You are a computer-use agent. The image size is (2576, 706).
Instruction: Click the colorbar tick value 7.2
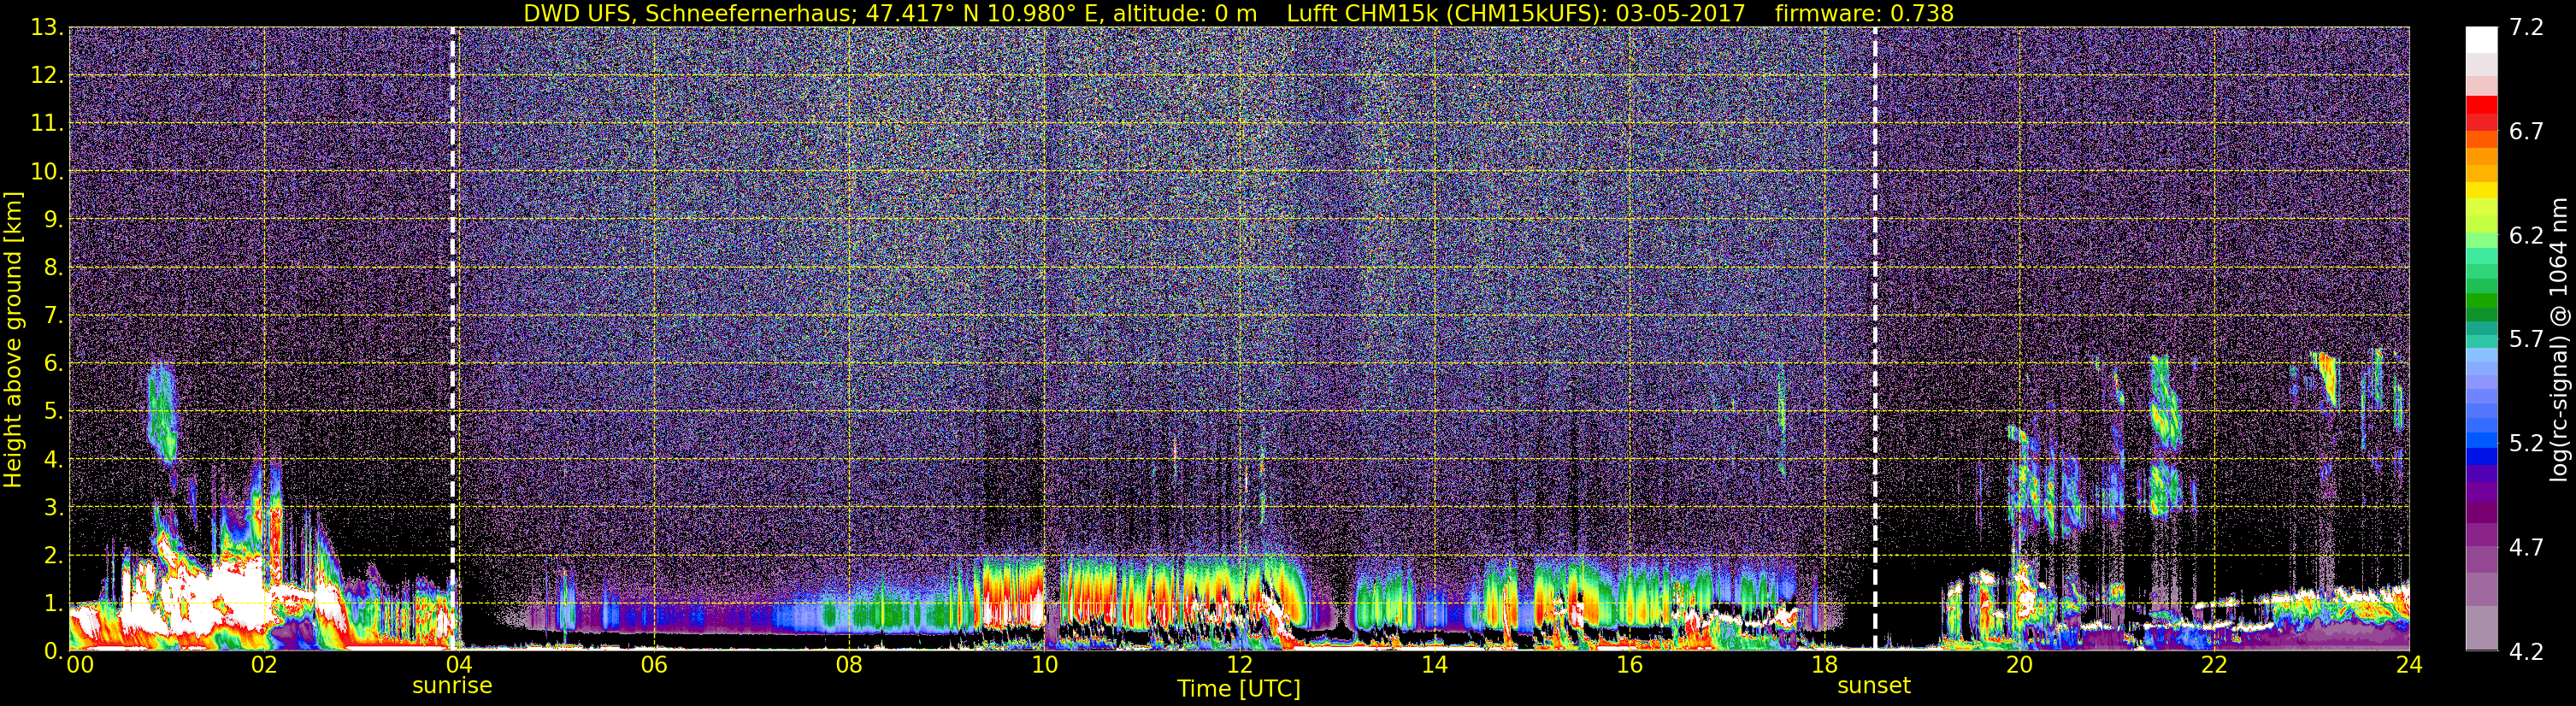click(x=2526, y=28)
